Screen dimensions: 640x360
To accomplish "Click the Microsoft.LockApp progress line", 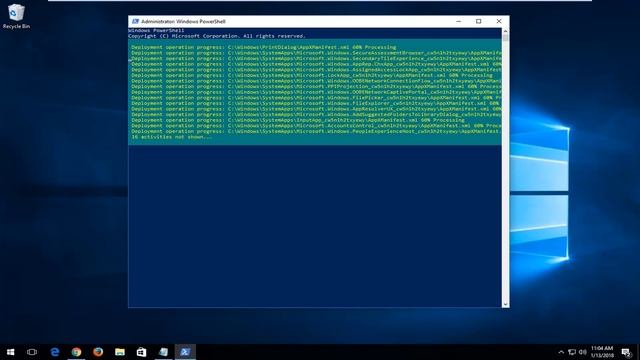I will click(312, 75).
